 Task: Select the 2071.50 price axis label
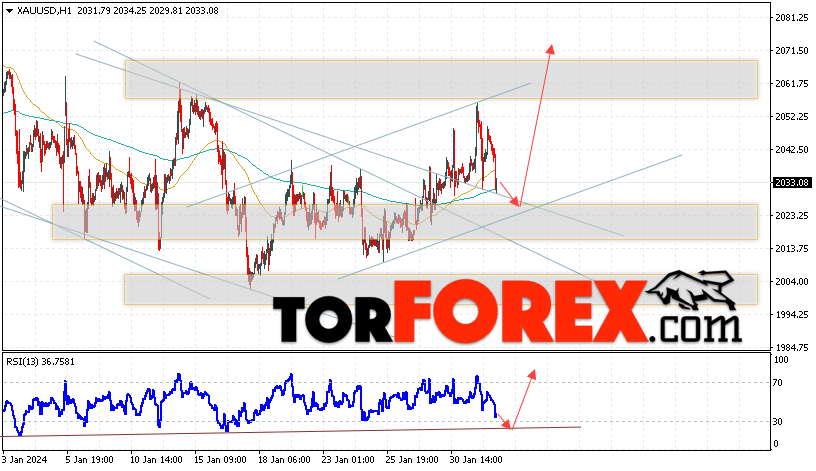(x=792, y=50)
